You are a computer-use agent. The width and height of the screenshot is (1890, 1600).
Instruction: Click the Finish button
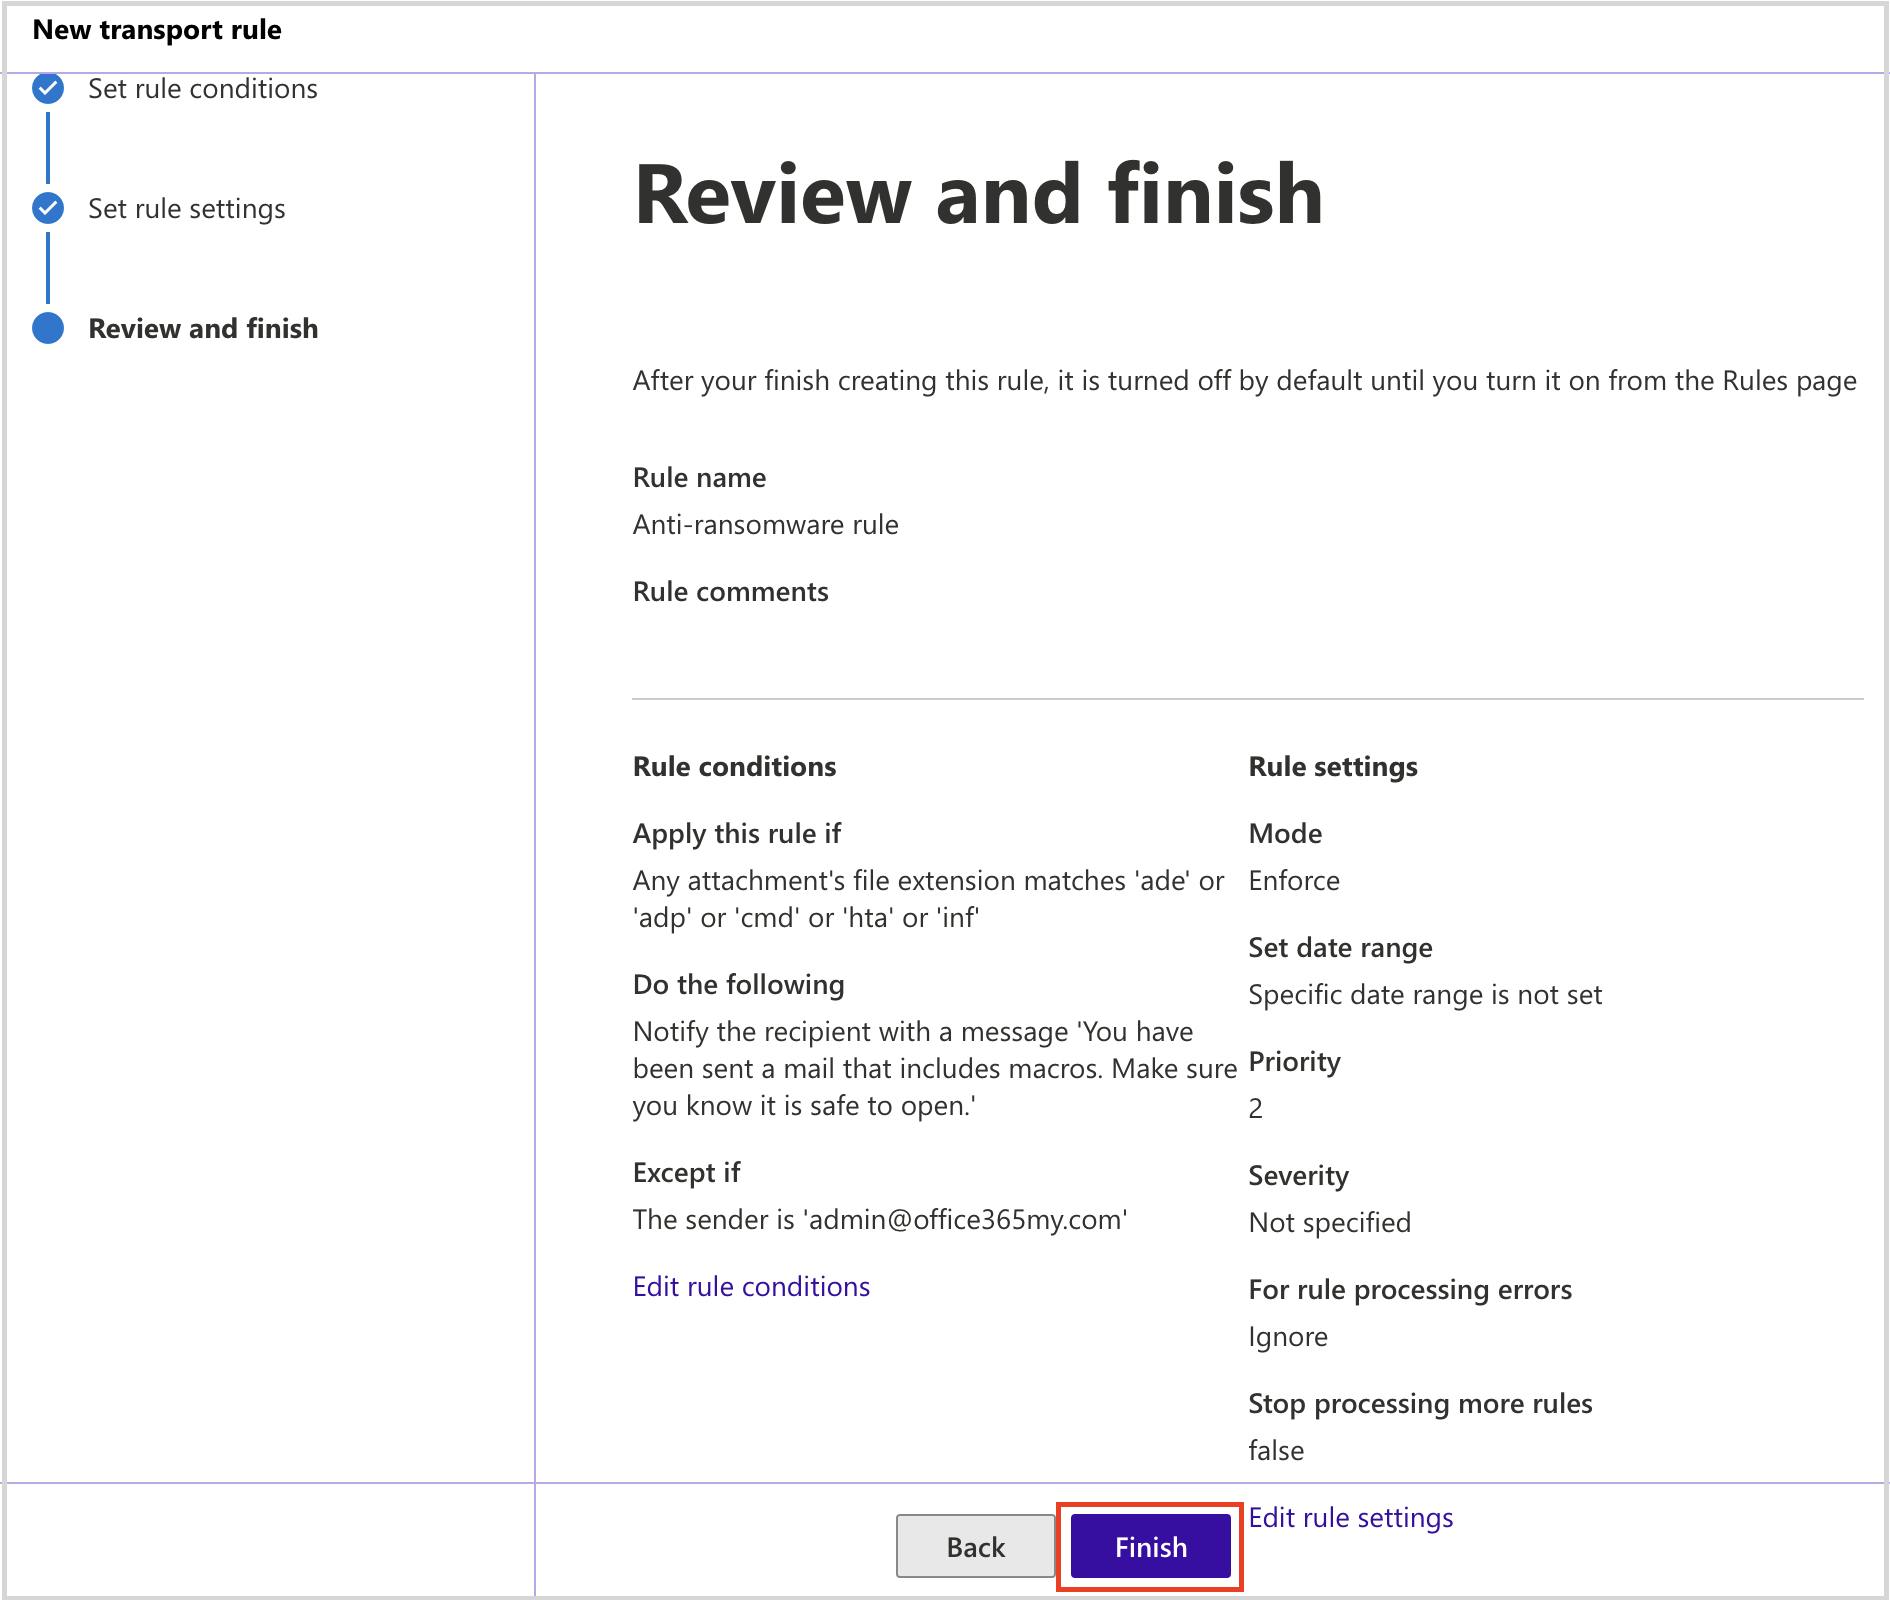point(1150,1546)
